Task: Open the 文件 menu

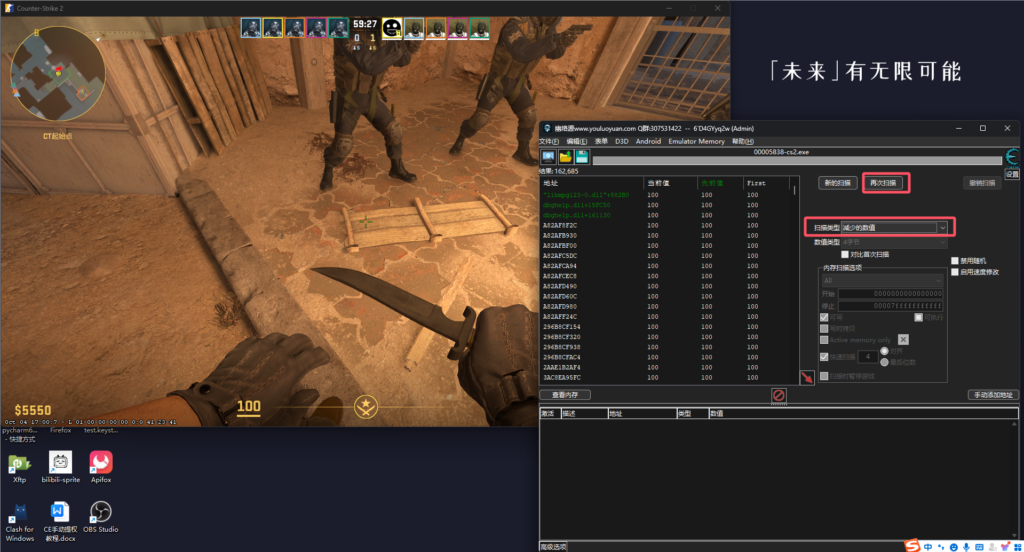Action: (x=549, y=141)
